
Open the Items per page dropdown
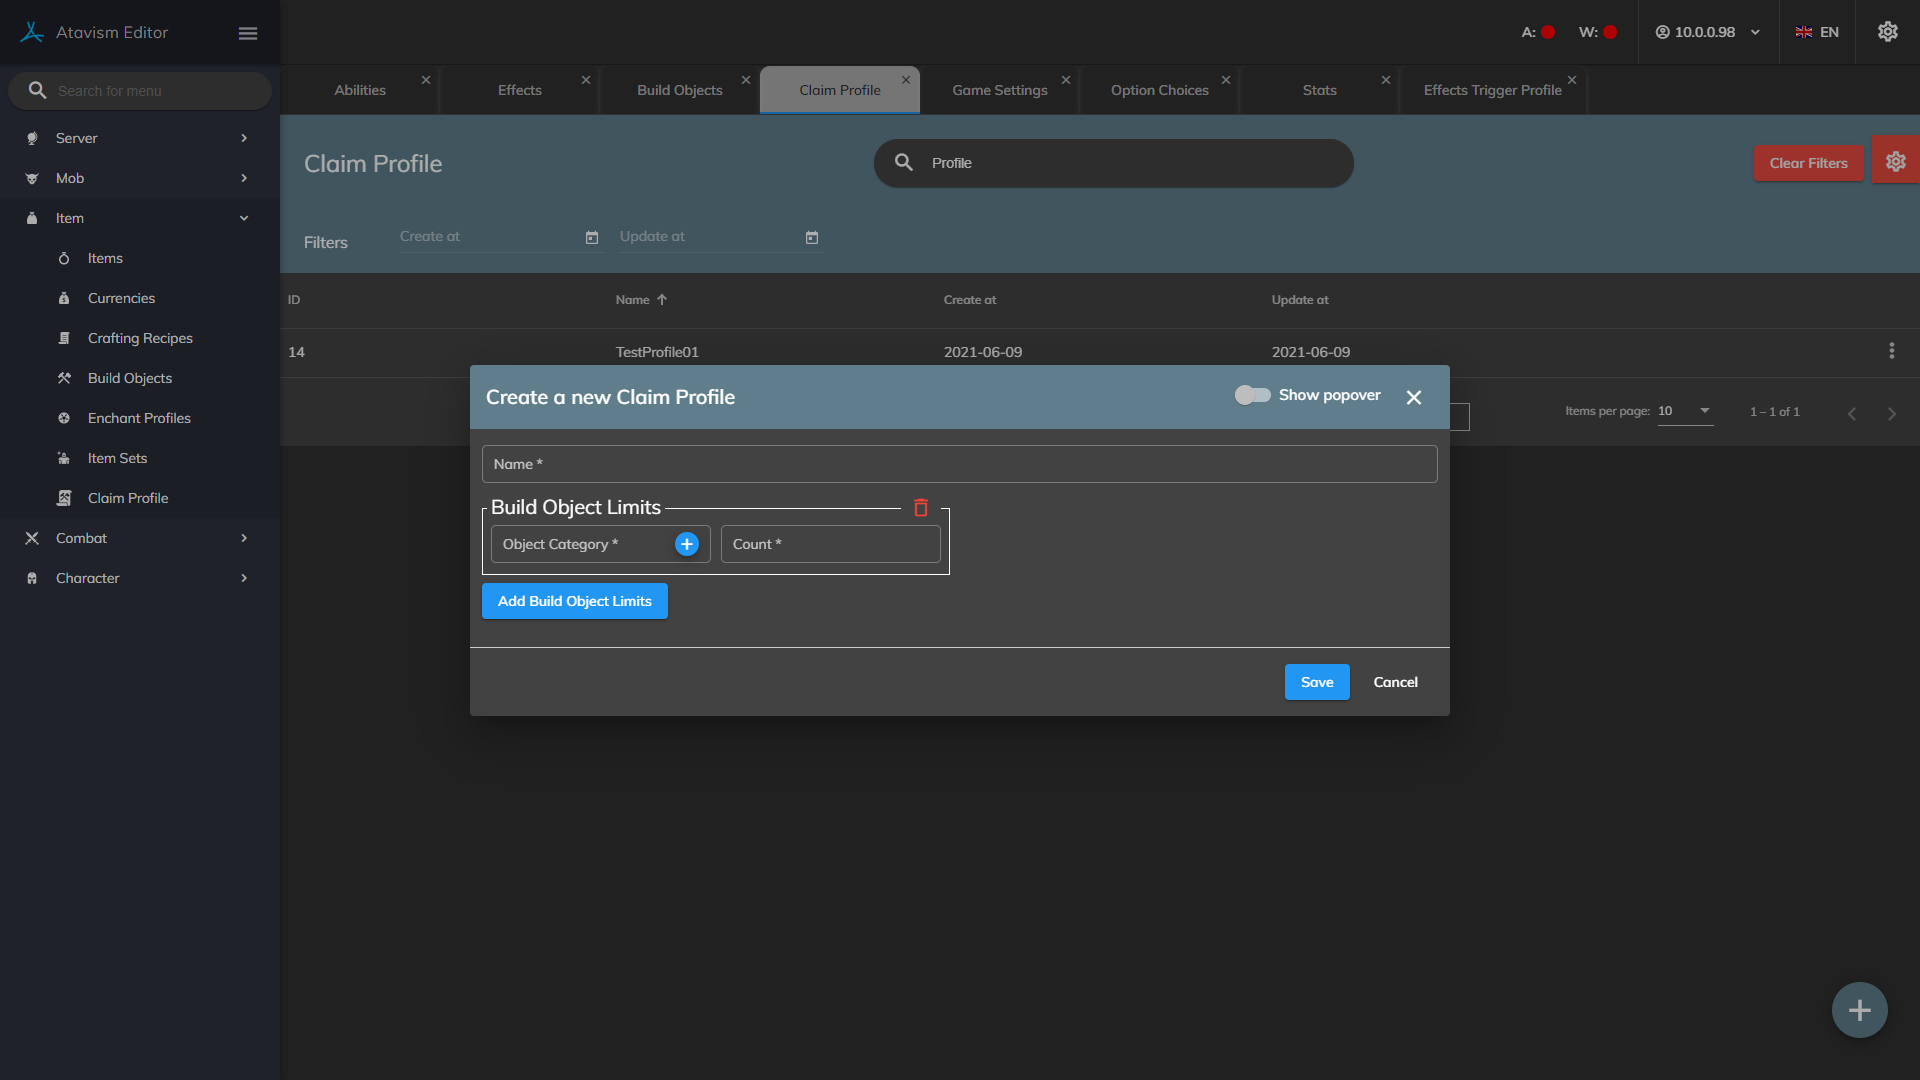1685,411
